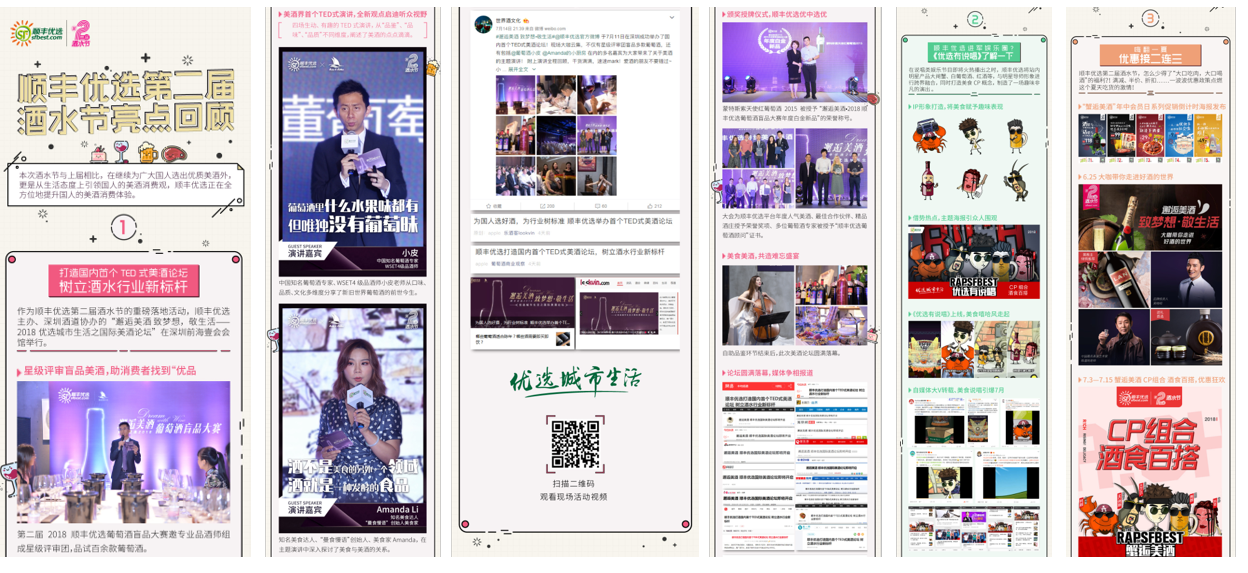This screenshot has width=1248, height=573.
Task: Click the pineapple-haired character with sunglasses
Action: [x=970, y=135]
